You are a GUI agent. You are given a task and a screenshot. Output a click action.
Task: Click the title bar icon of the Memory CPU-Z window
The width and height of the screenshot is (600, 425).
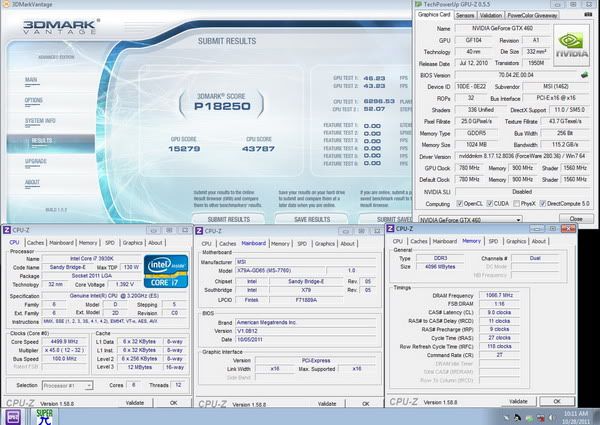pos(390,229)
